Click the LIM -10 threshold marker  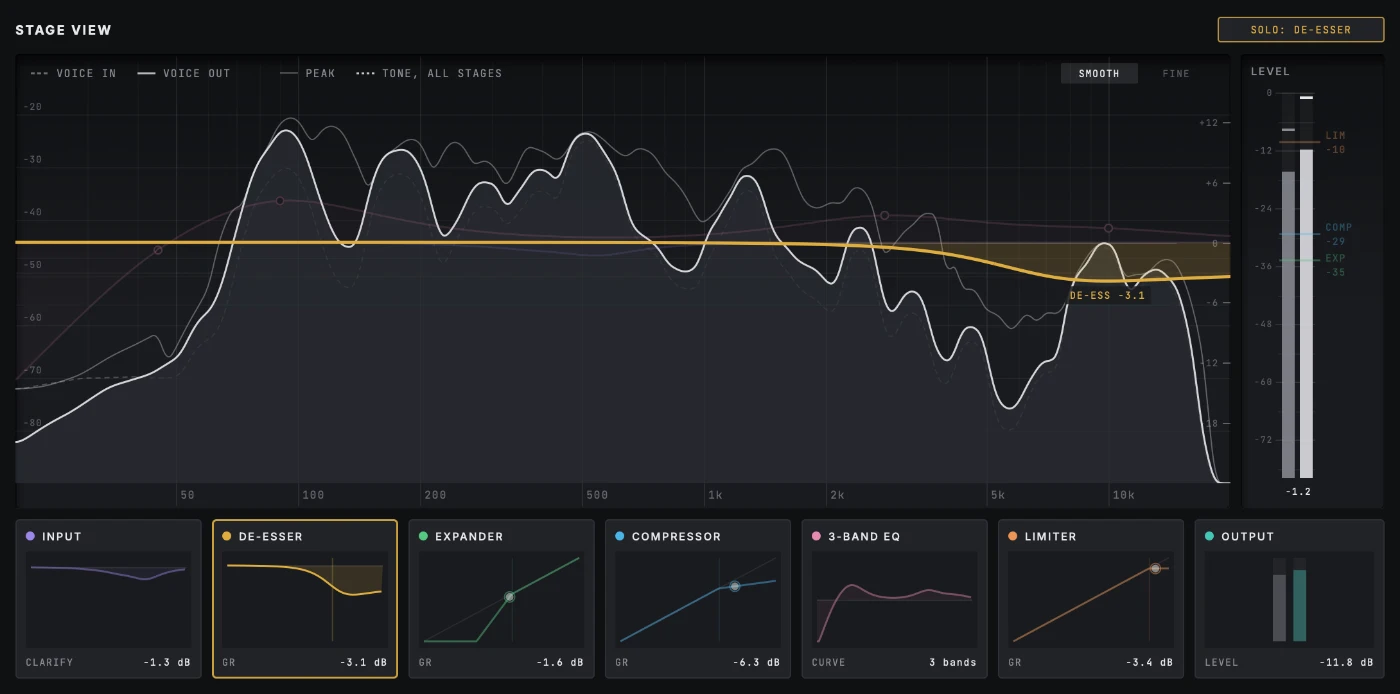(1335, 142)
